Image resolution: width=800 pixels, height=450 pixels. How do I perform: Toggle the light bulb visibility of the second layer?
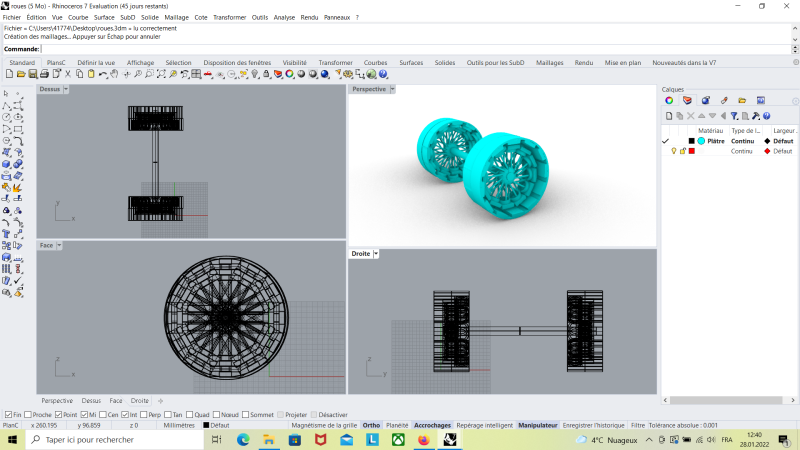[x=673, y=151]
